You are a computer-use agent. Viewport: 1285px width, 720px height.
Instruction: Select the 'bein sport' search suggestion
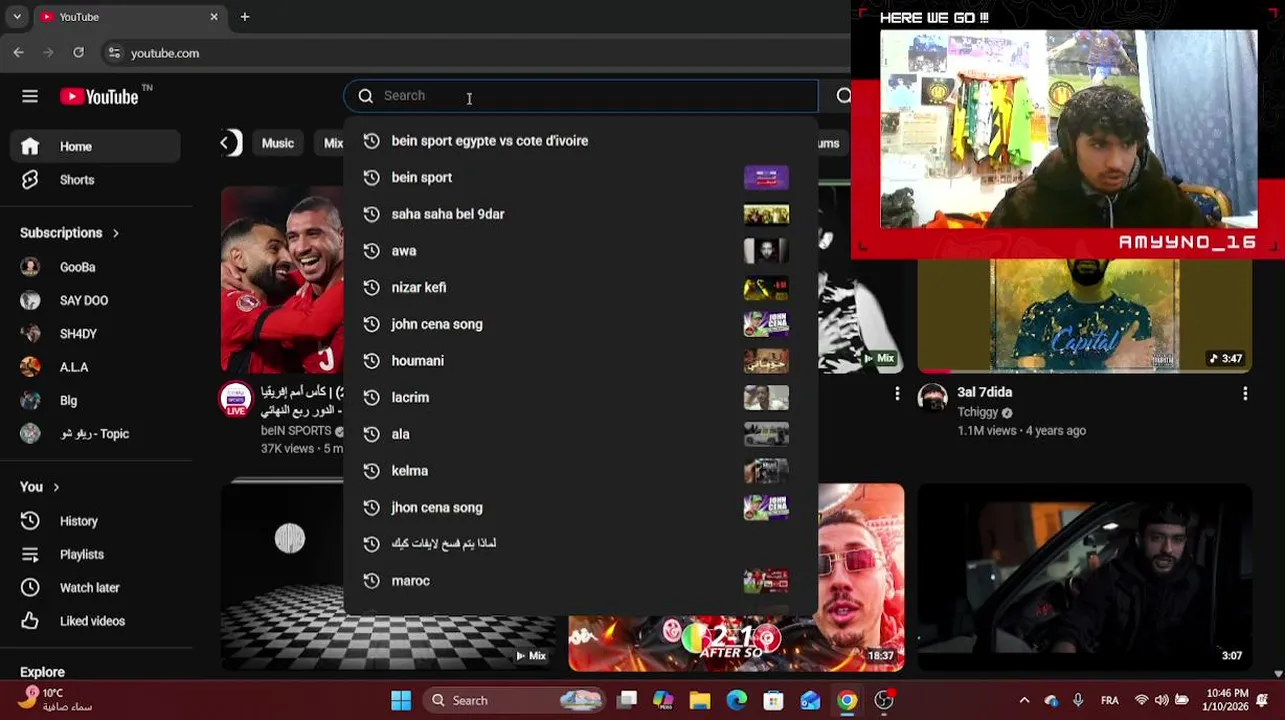click(x=580, y=178)
